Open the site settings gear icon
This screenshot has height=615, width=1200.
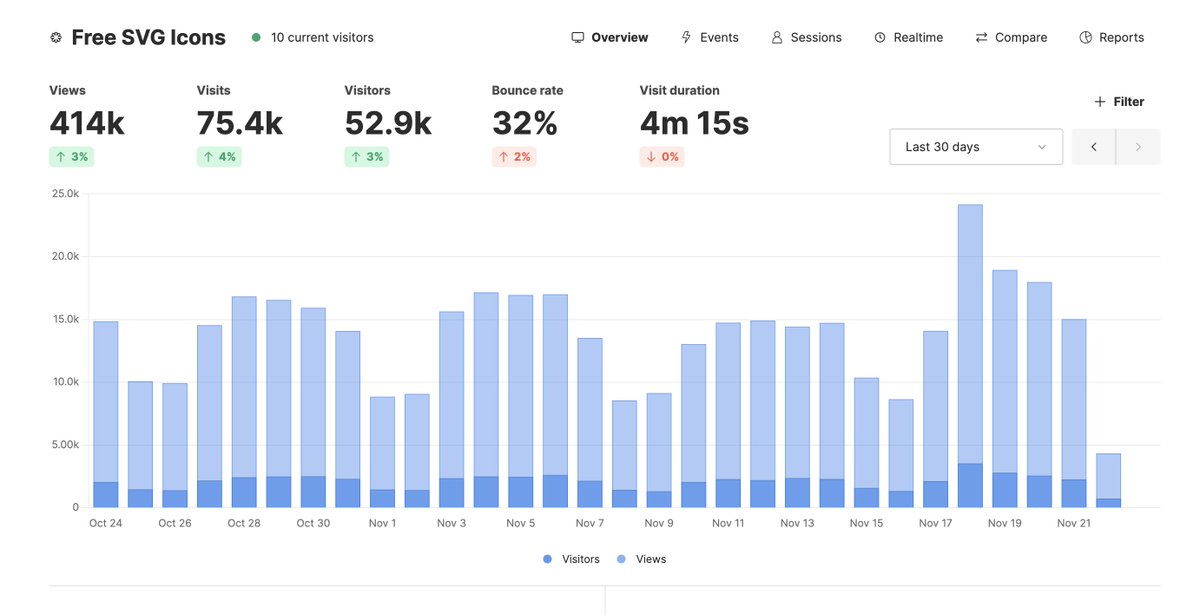(x=55, y=37)
